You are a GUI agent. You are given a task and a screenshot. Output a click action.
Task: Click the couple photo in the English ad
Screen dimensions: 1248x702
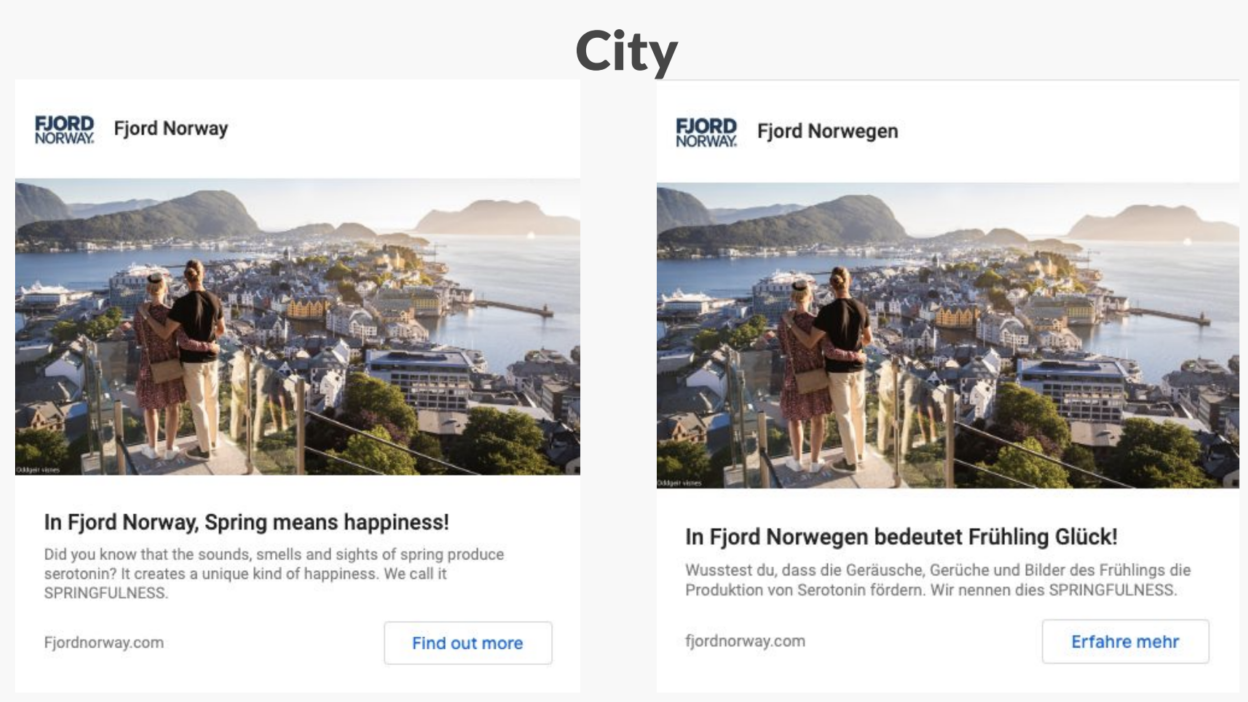(297, 326)
